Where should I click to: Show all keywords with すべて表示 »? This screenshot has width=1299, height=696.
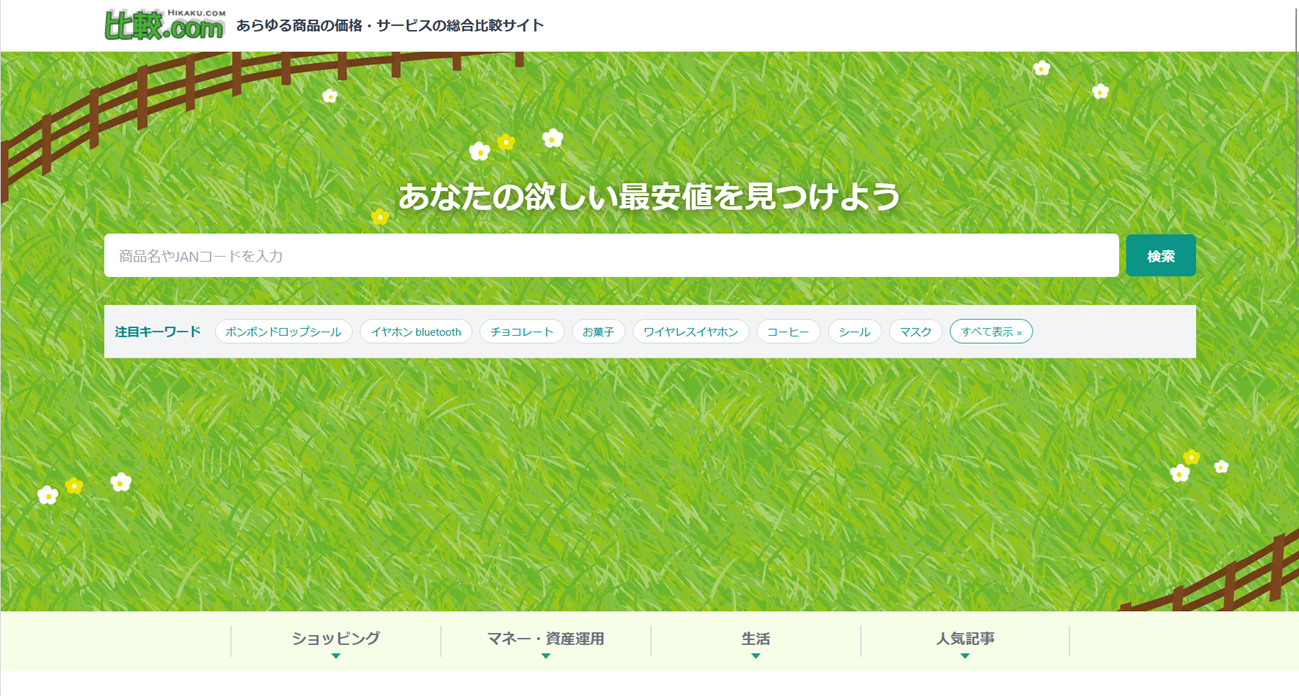(x=991, y=332)
